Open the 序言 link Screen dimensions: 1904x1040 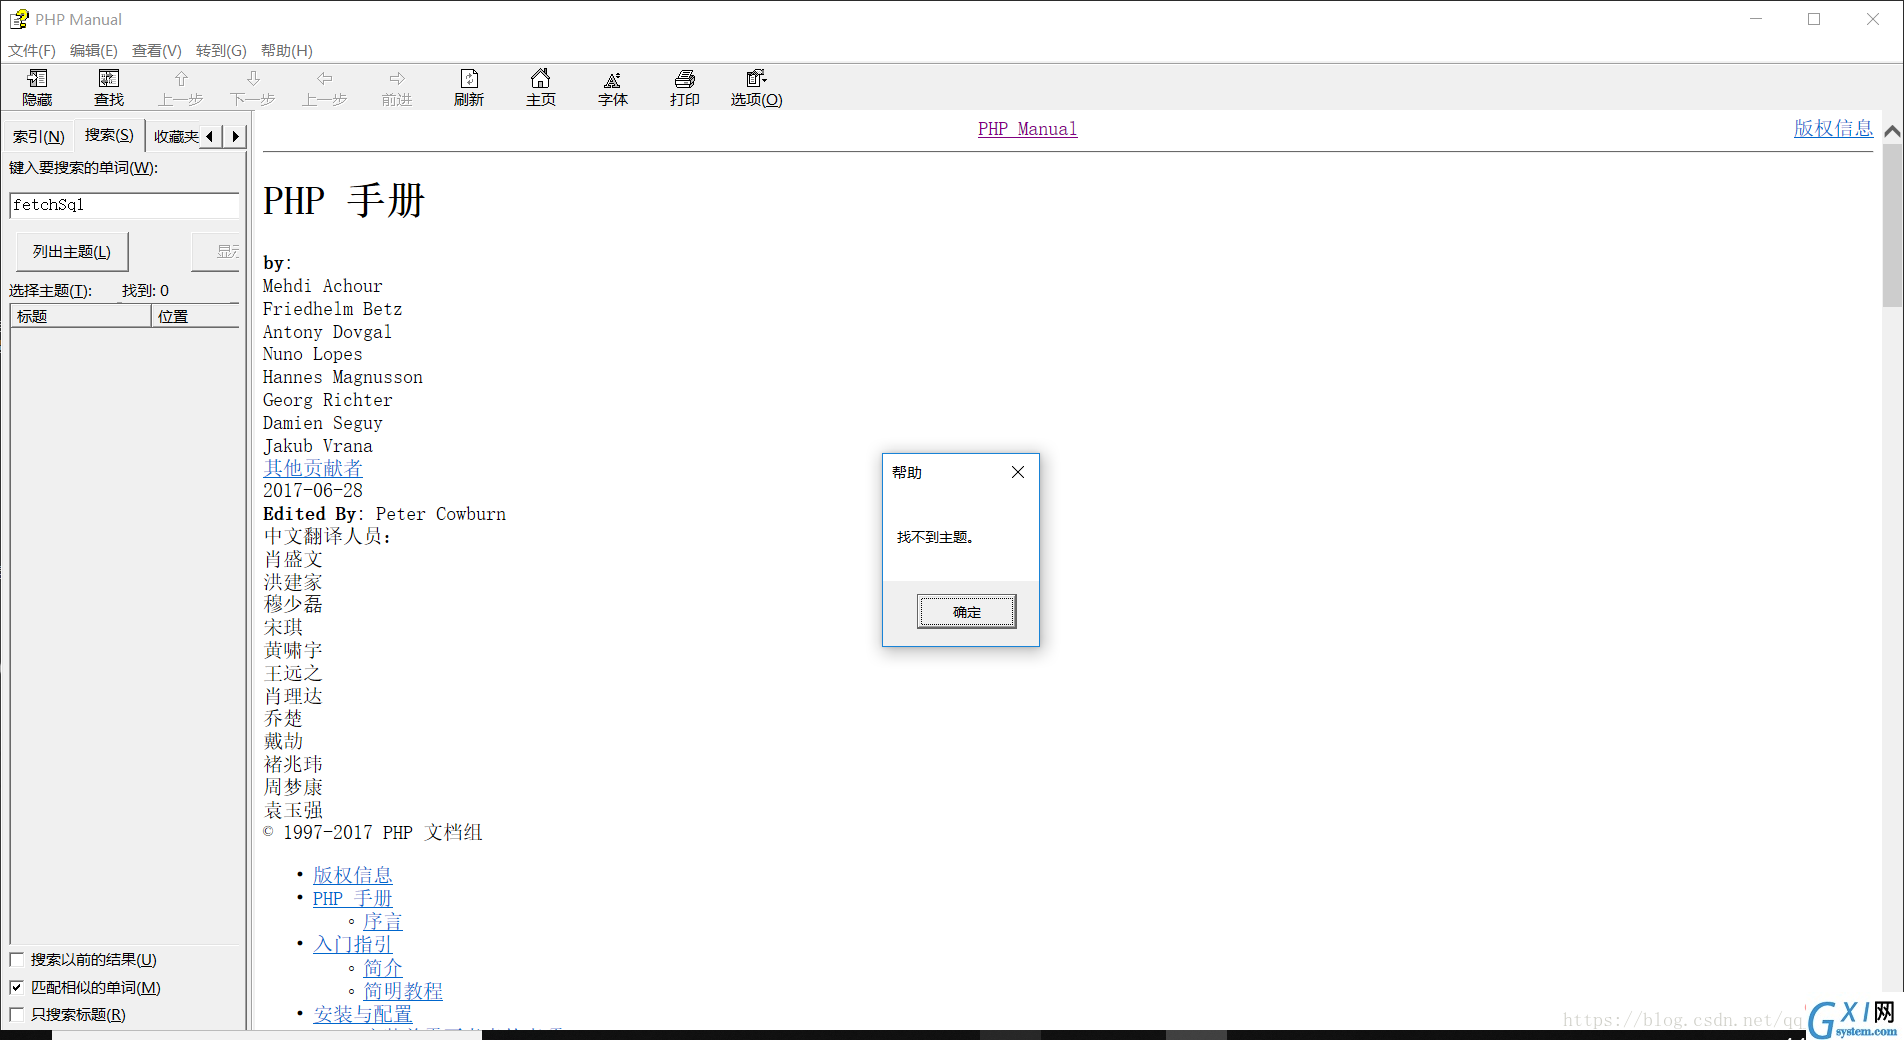[383, 921]
